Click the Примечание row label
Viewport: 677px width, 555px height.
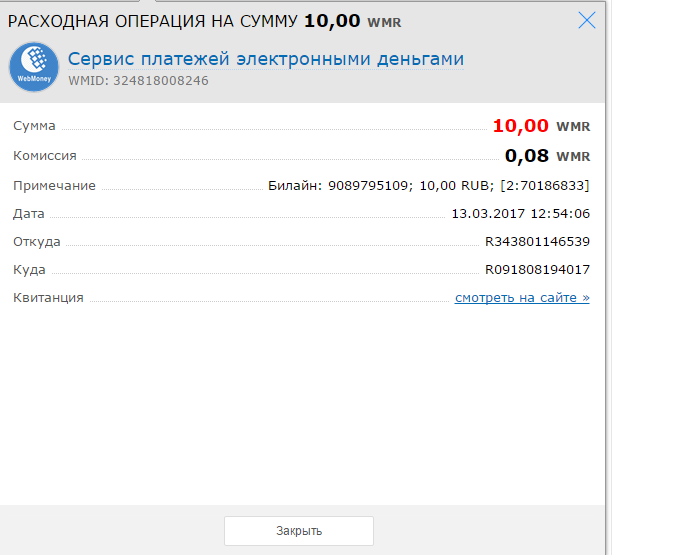pos(54,186)
